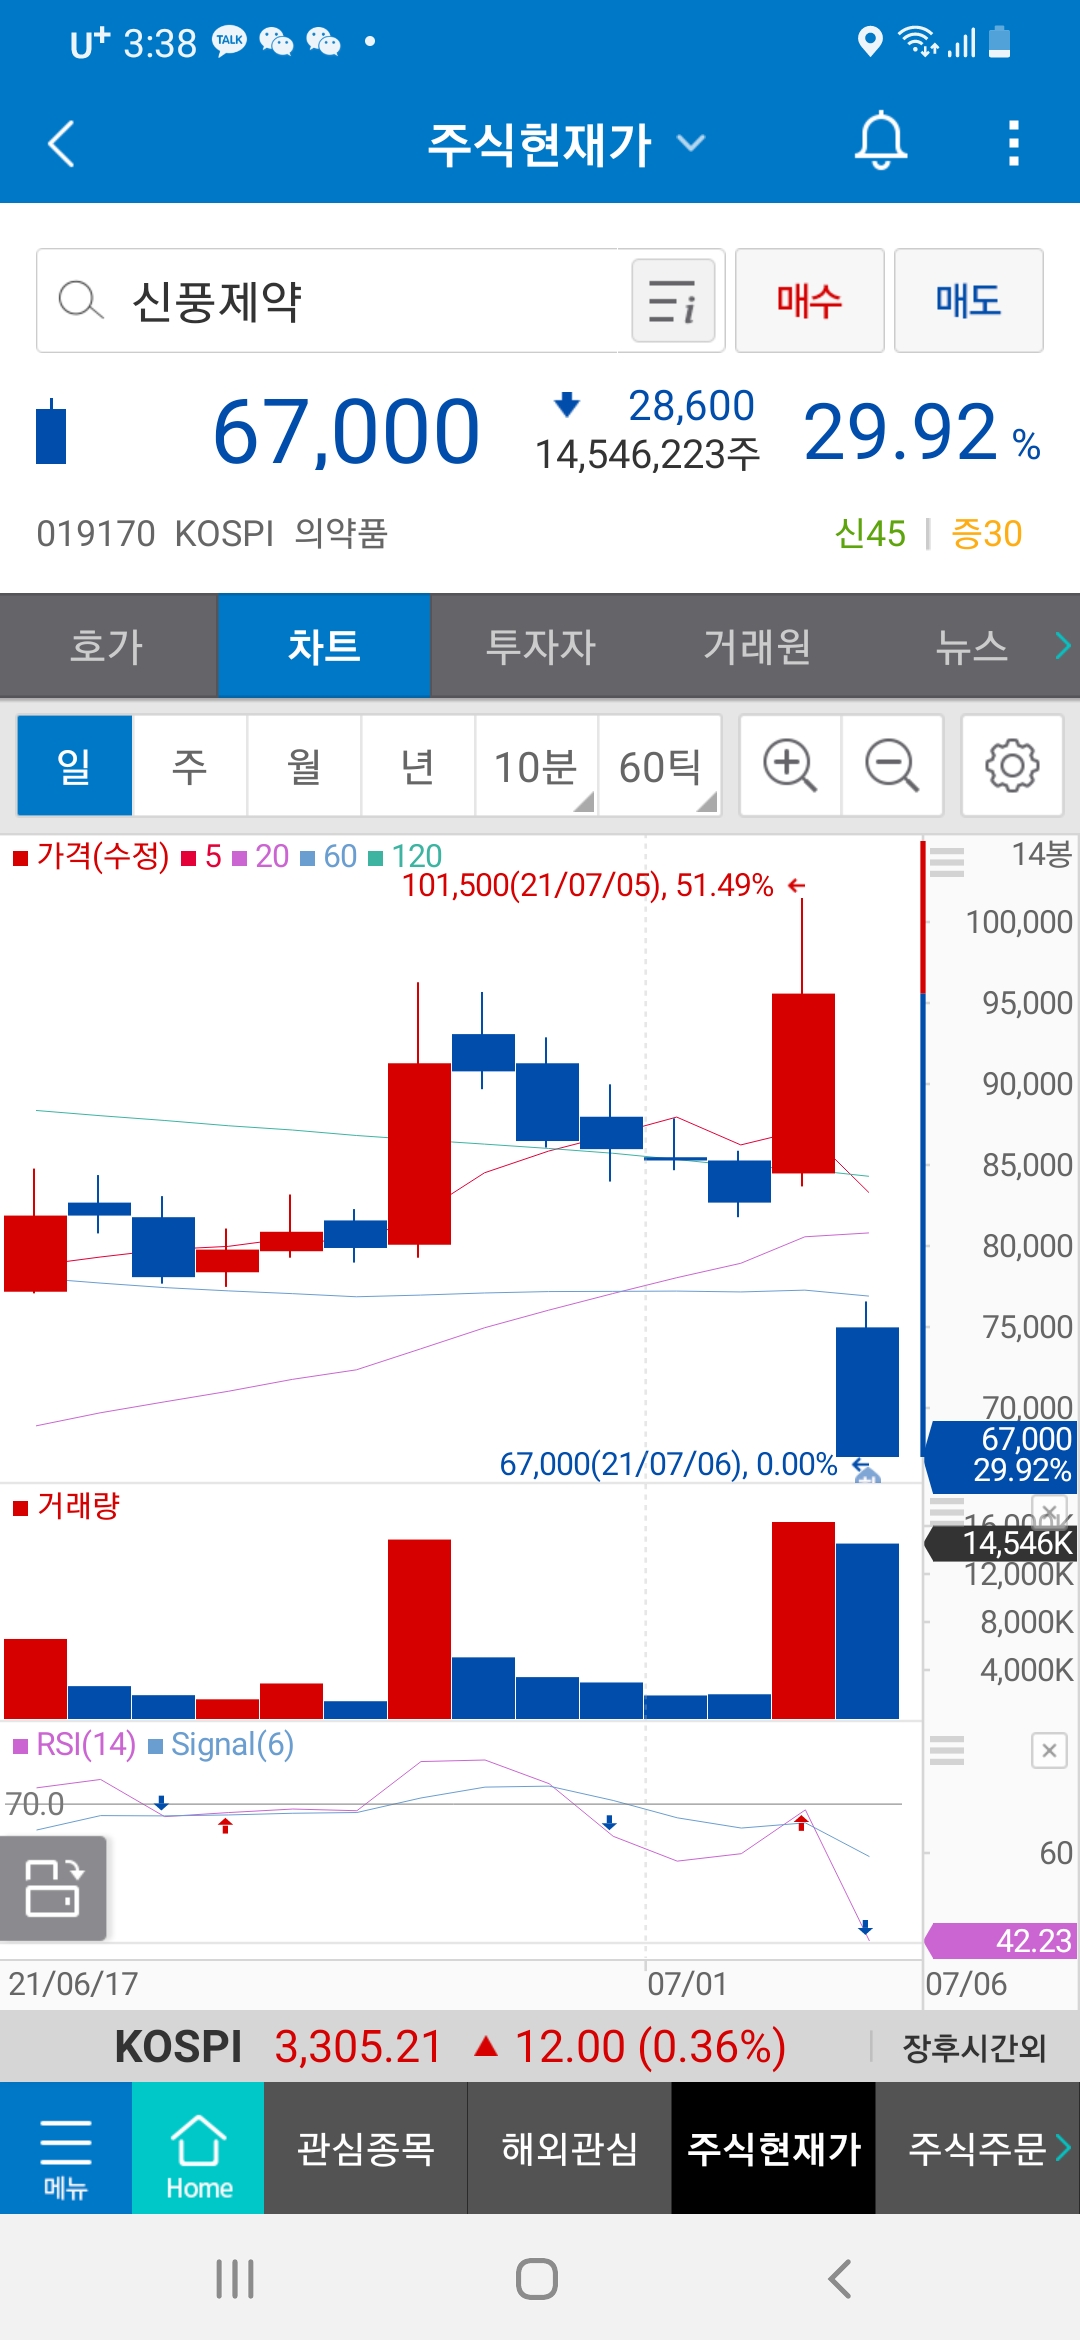Close the RSI indicator panel
This screenshot has height=2340, width=1080.
coord(1049,1750)
